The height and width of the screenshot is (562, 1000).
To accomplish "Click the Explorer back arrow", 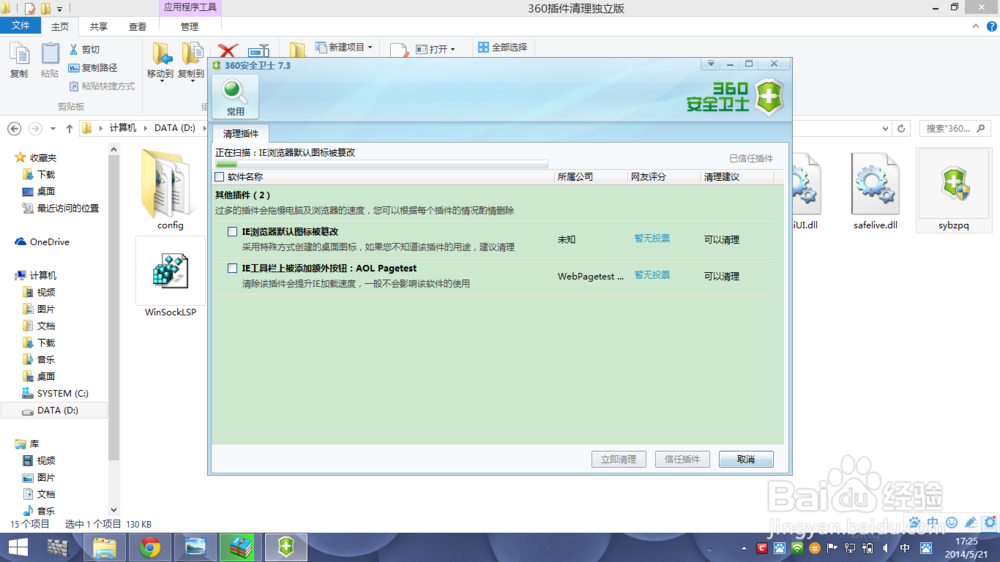I will [14, 128].
